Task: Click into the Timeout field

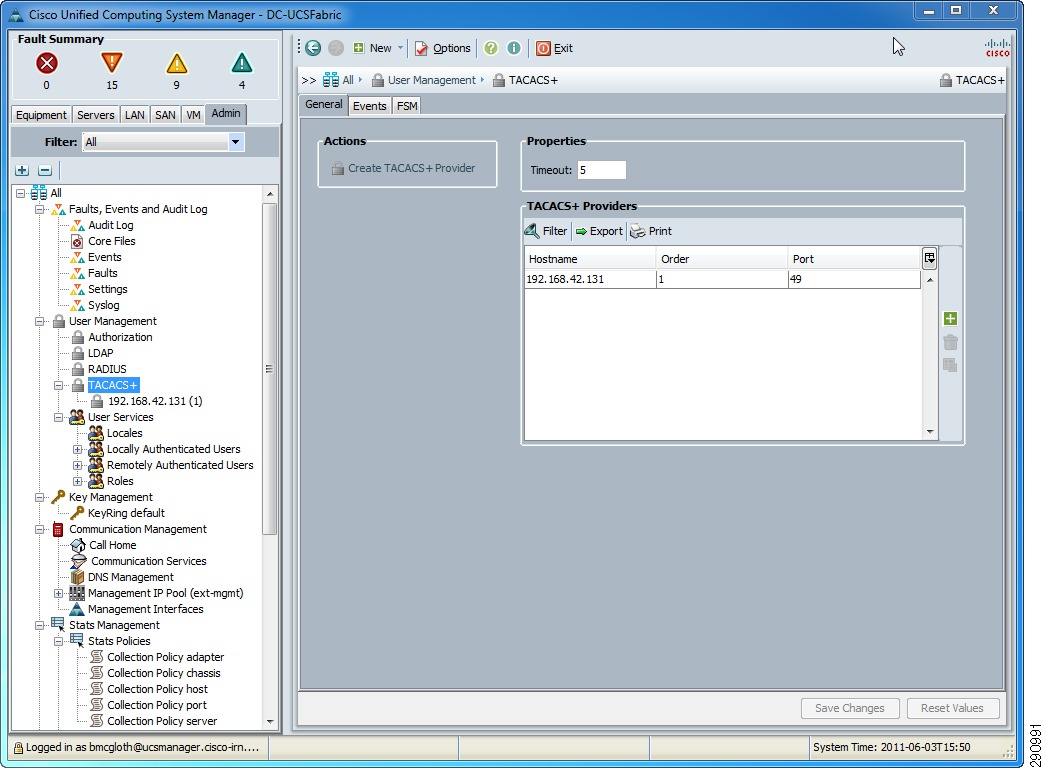Action: [601, 170]
